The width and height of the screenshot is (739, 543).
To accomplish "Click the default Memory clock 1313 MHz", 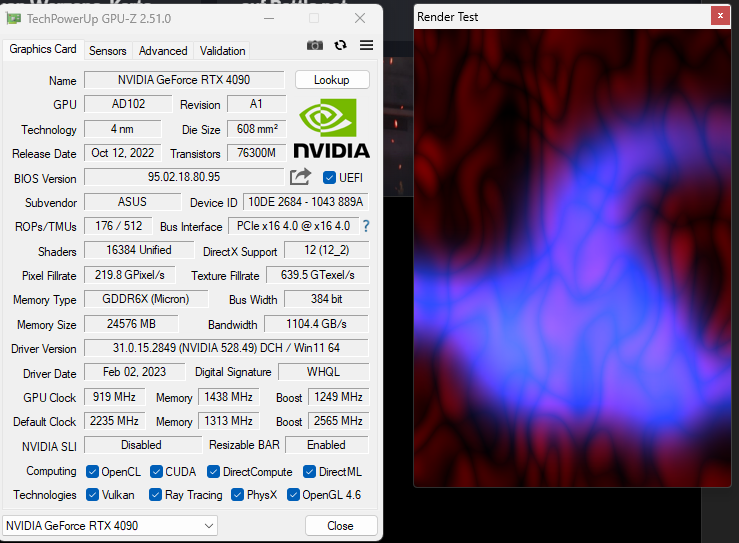I will pos(229,421).
